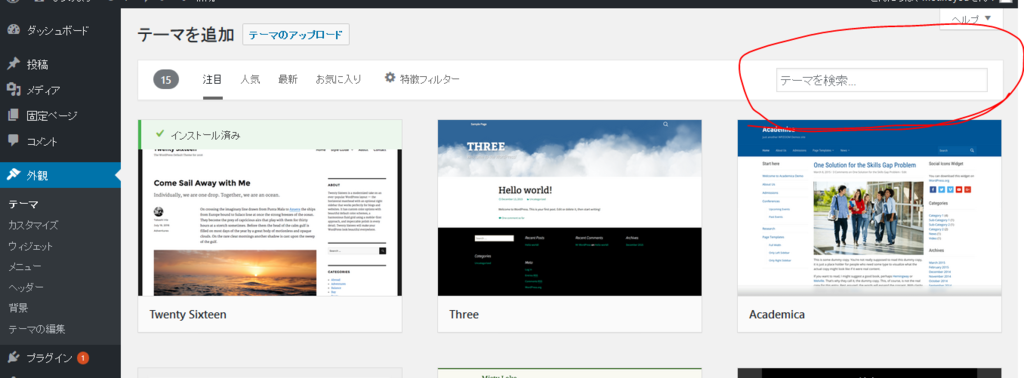Image resolution: width=1024 pixels, height=378 pixels.
Task: Click the メディア icon in sidebar
Action: [13, 89]
